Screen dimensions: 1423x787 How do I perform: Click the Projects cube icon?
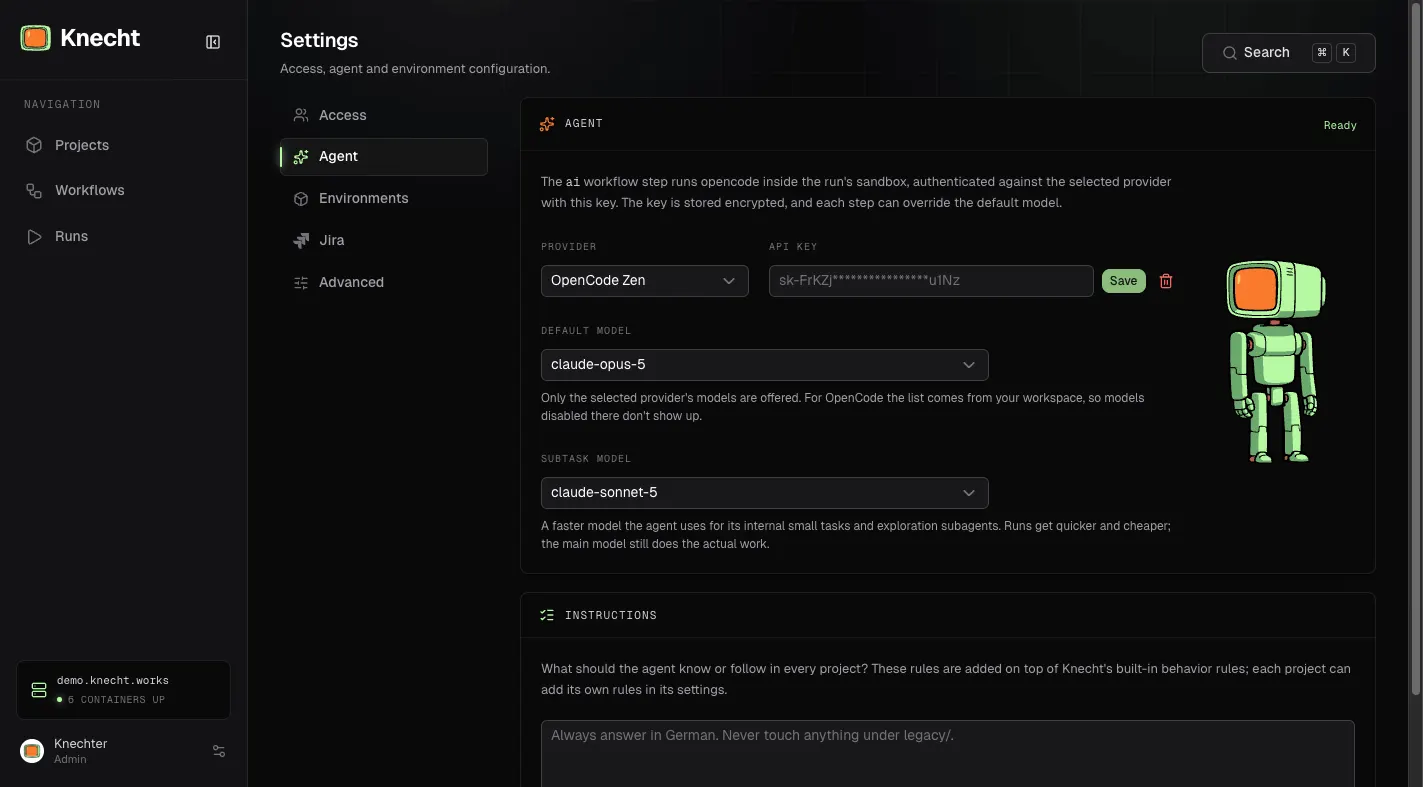34,145
